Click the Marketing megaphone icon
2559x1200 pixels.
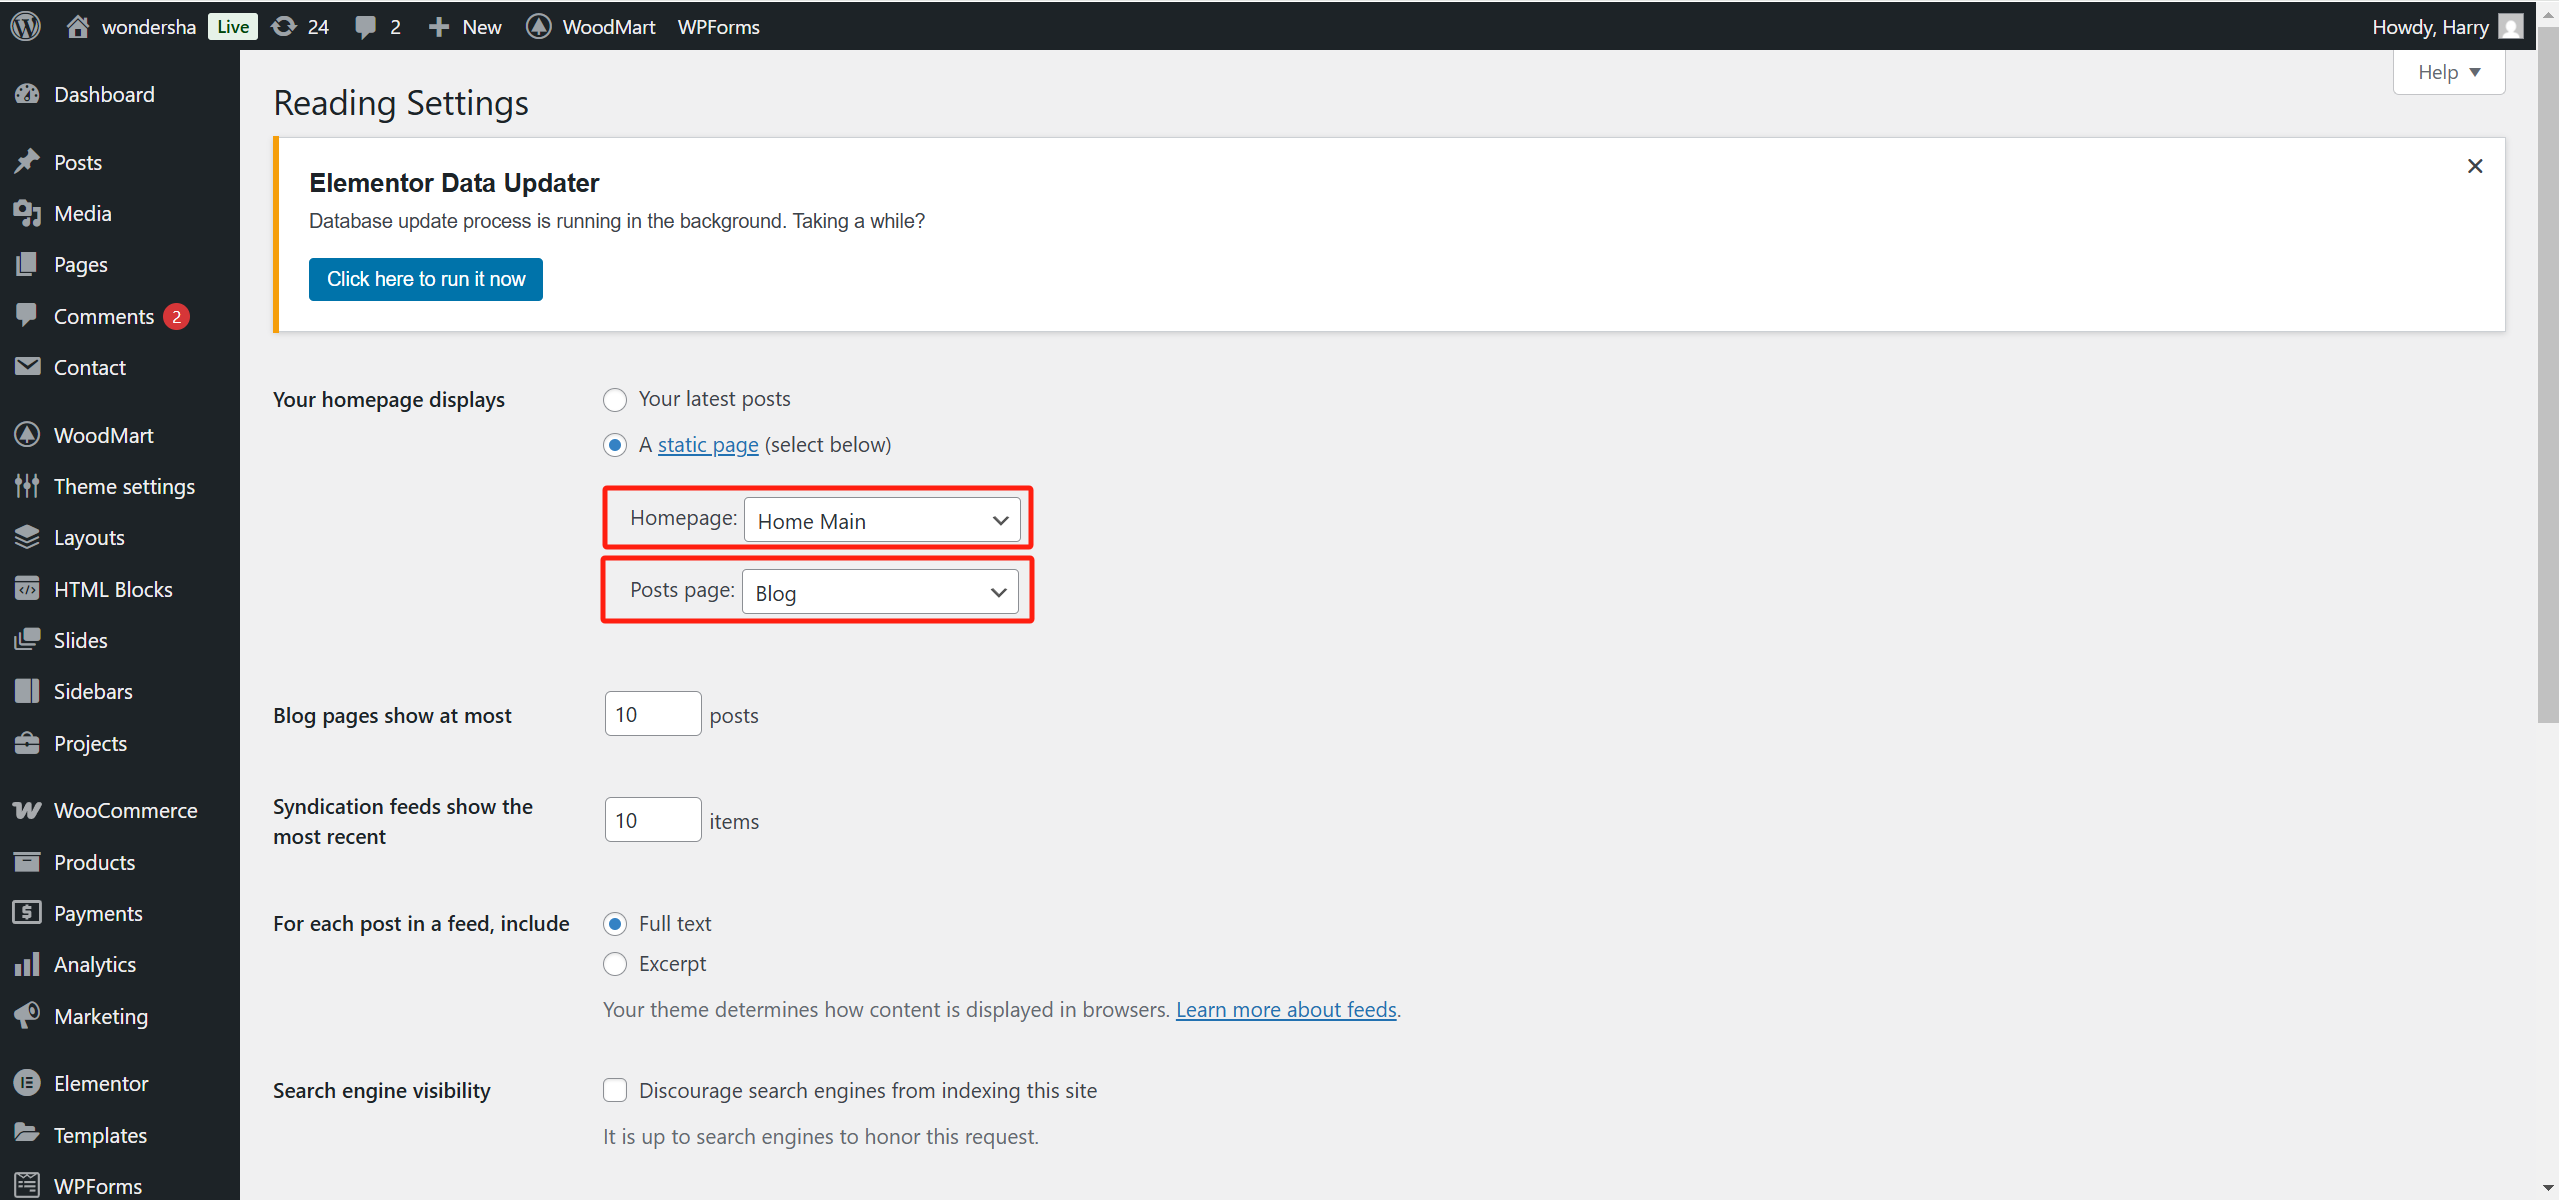coord(27,1016)
